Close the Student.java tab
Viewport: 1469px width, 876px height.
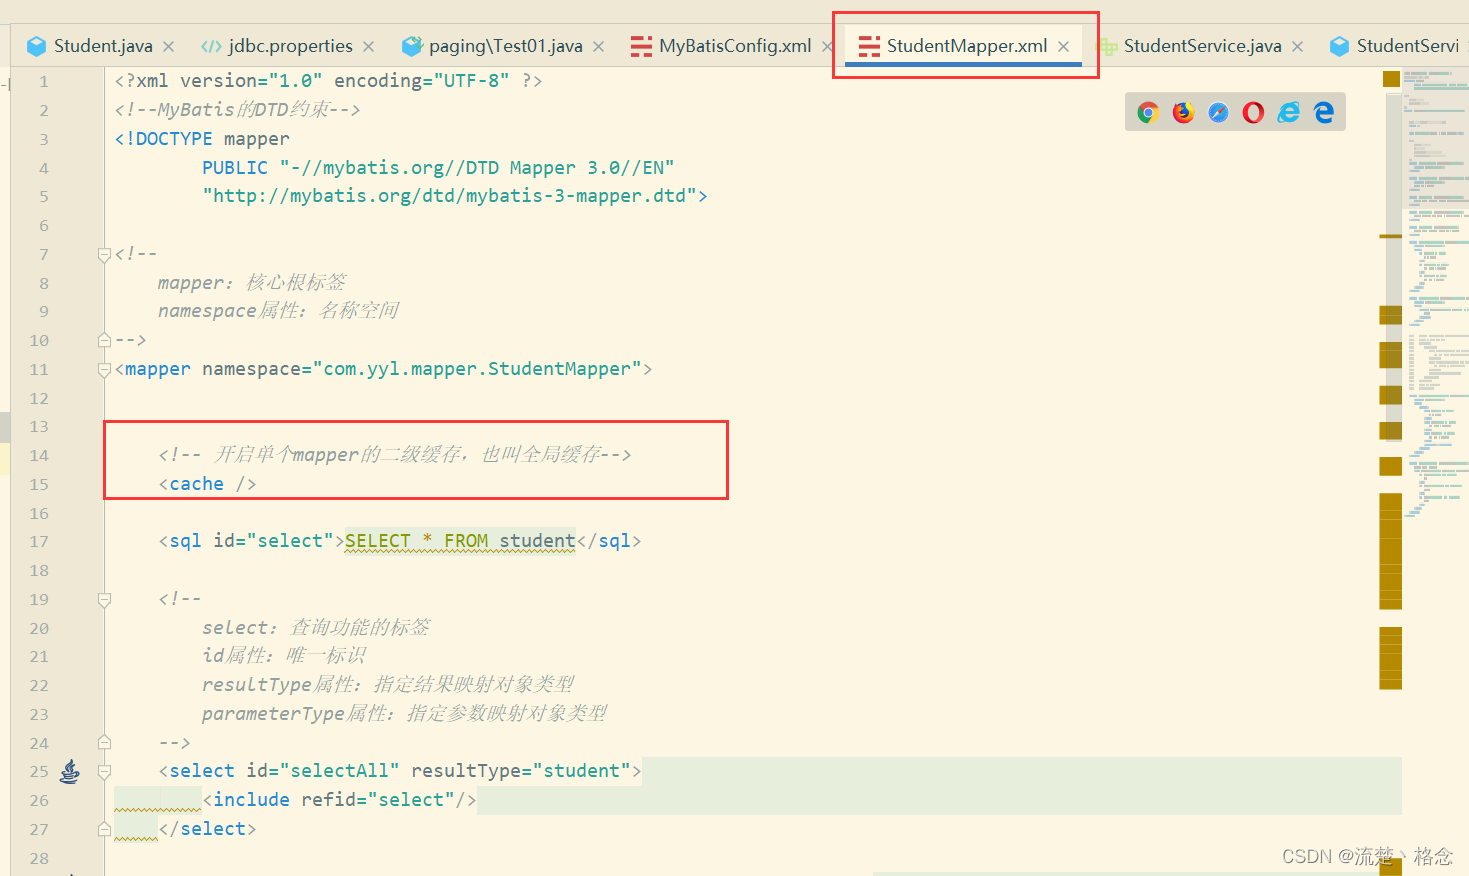click(168, 47)
